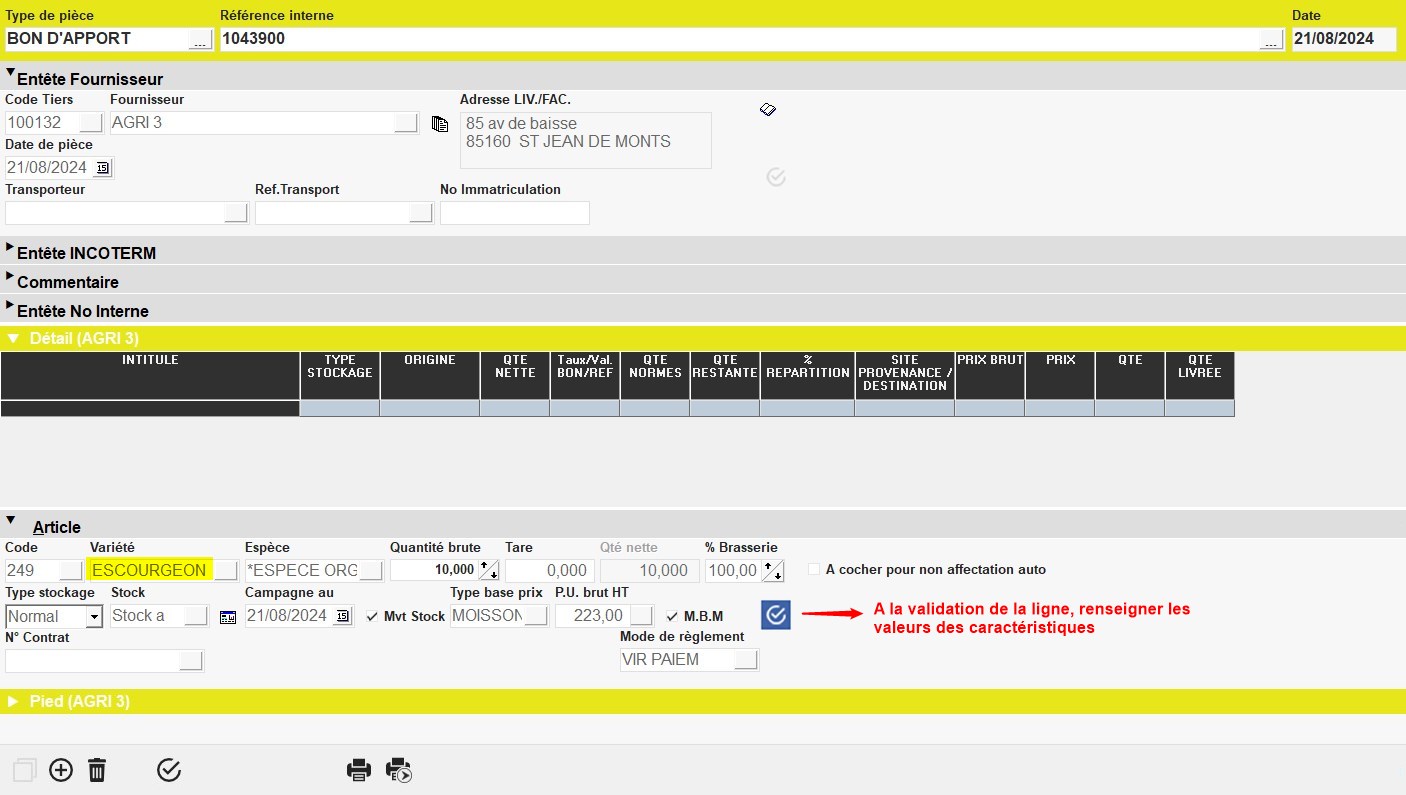The height and width of the screenshot is (795, 1406).
Task: Click the print icon
Action: point(359,770)
